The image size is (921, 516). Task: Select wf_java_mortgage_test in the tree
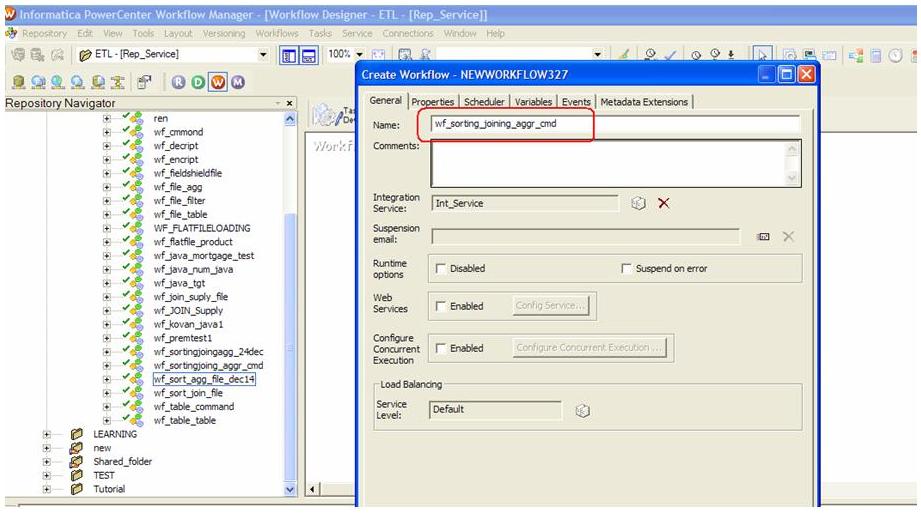click(x=203, y=256)
